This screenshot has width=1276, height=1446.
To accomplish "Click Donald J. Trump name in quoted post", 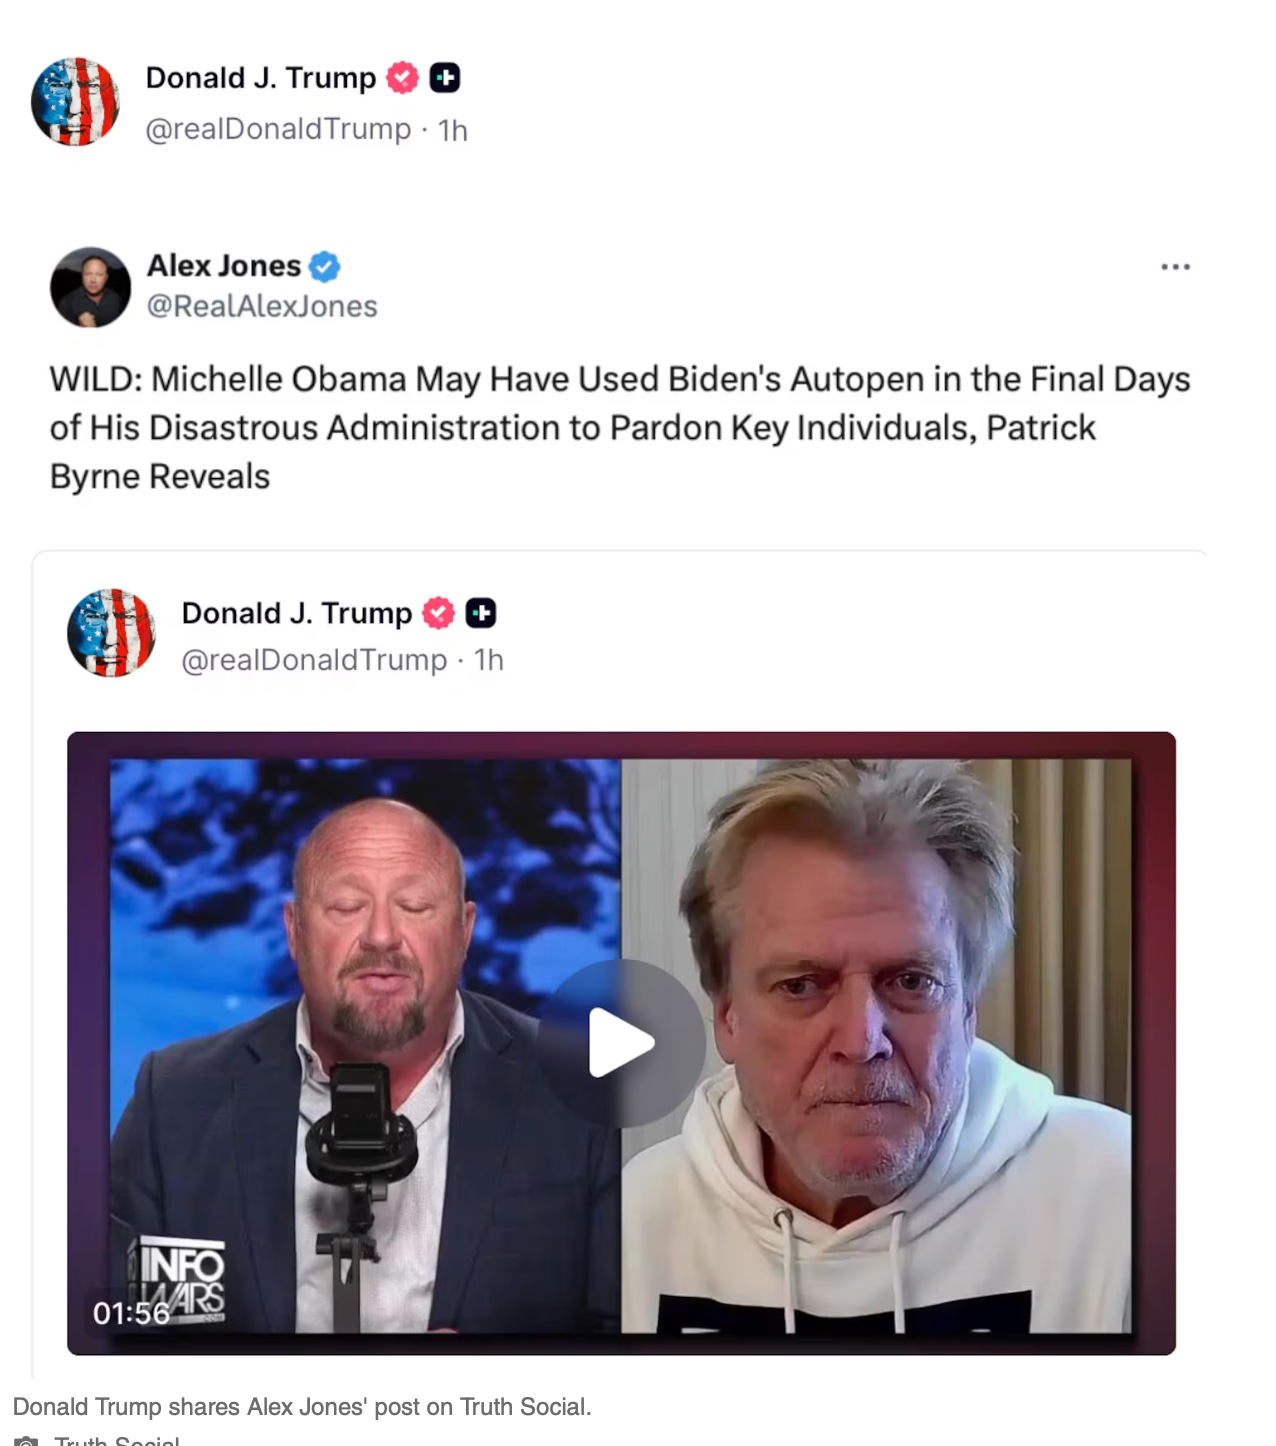I will coord(297,613).
